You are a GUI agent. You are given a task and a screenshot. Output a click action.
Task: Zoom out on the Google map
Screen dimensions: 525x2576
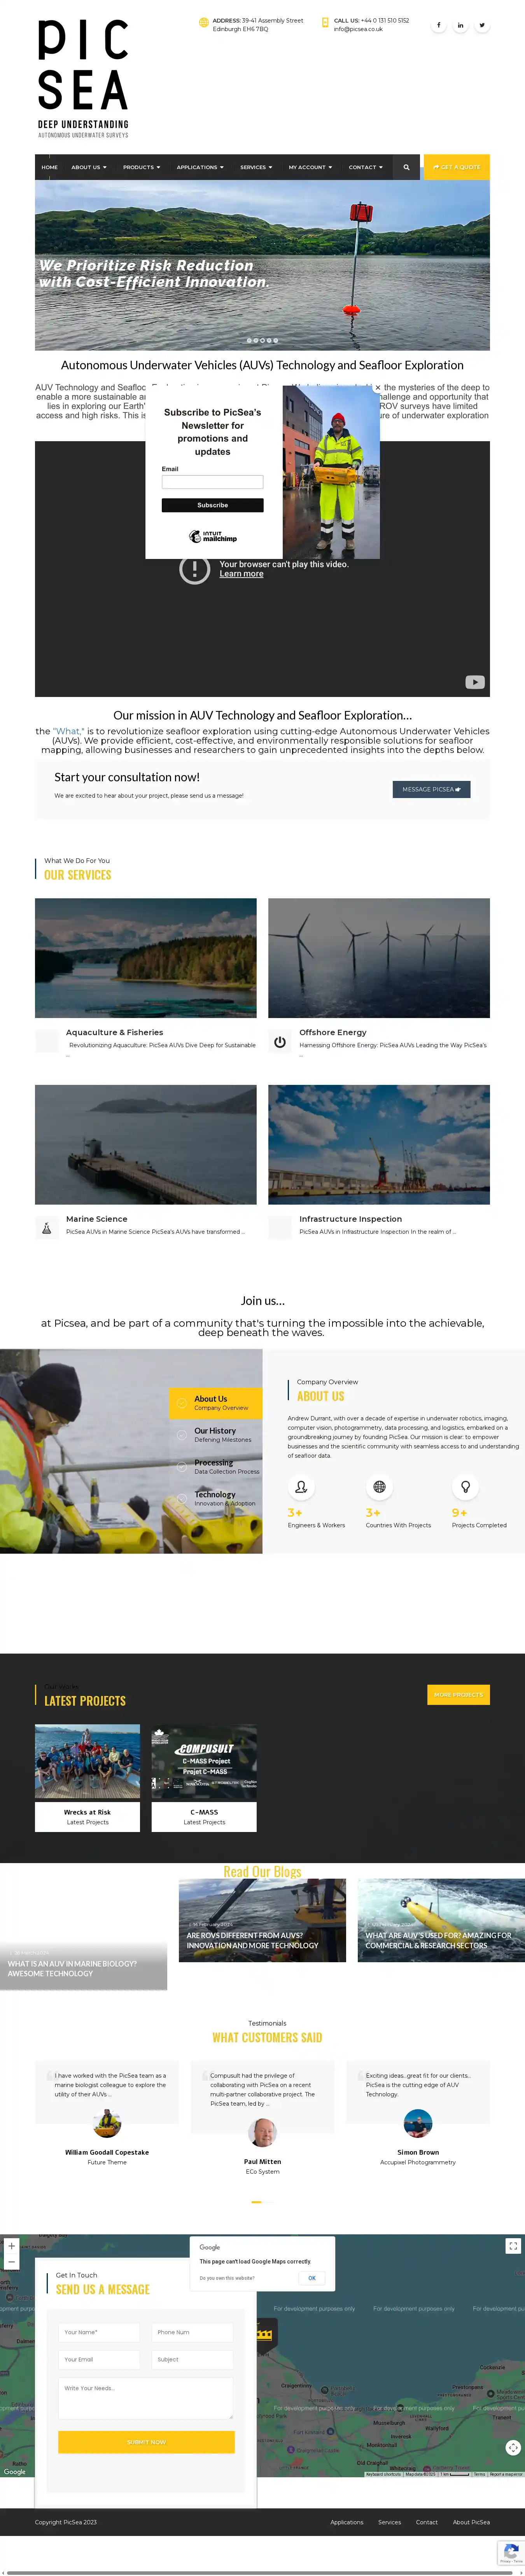[x=11, y=2261]
